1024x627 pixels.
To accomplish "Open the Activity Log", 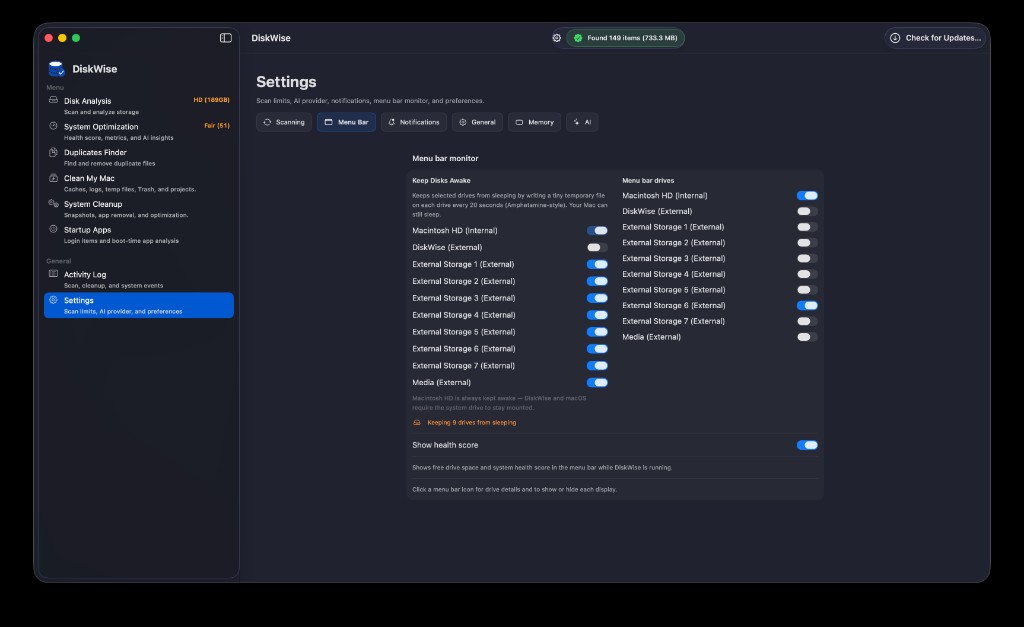I will (x=138, y=279).
